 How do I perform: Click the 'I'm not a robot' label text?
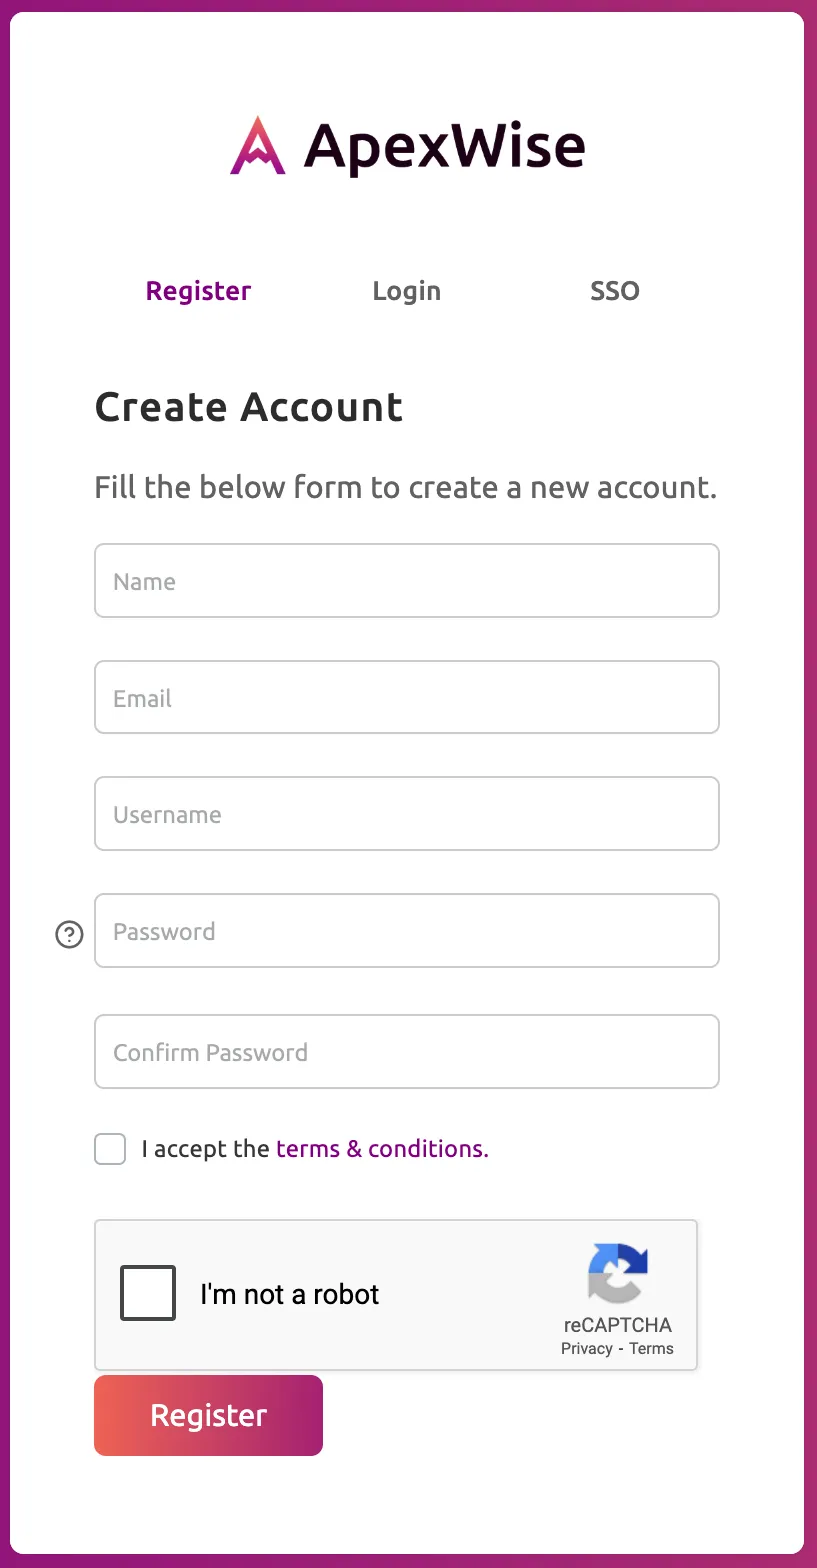(290, 1293)
